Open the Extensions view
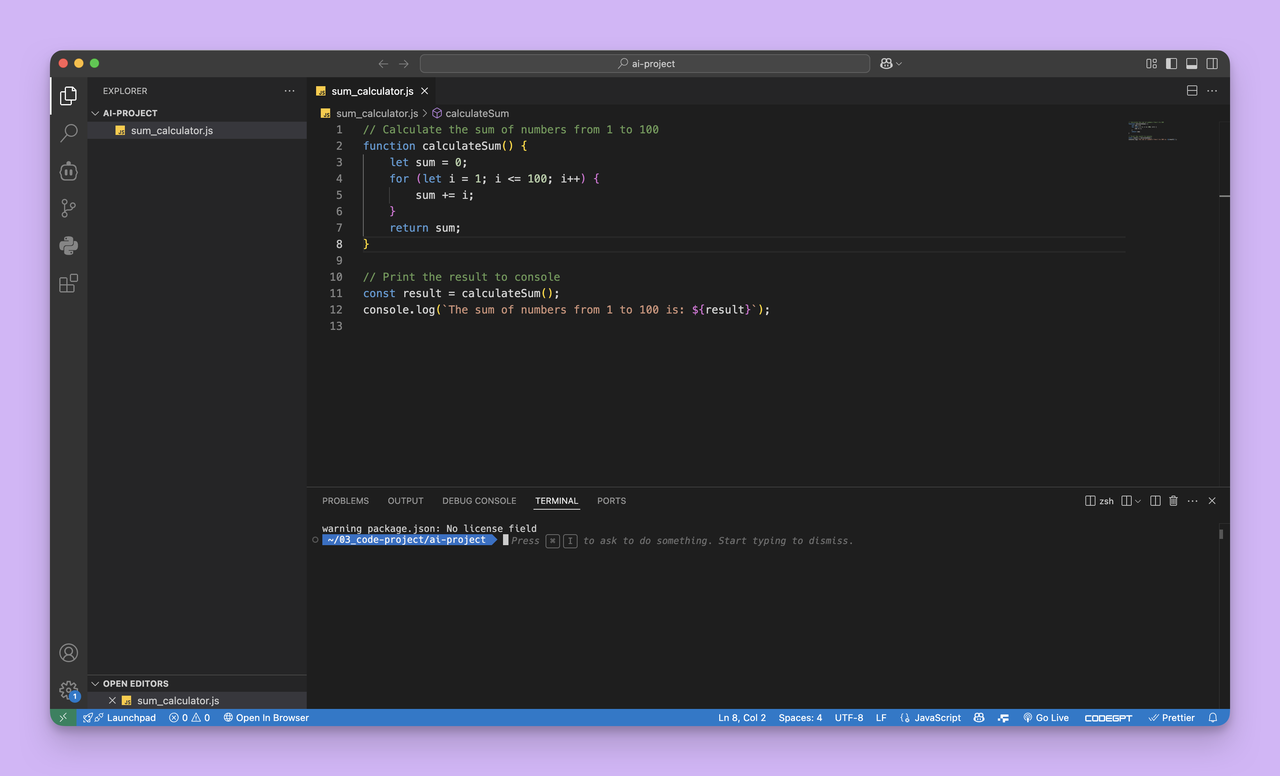Screen dimensions: 1280x776 coord(68,283)
